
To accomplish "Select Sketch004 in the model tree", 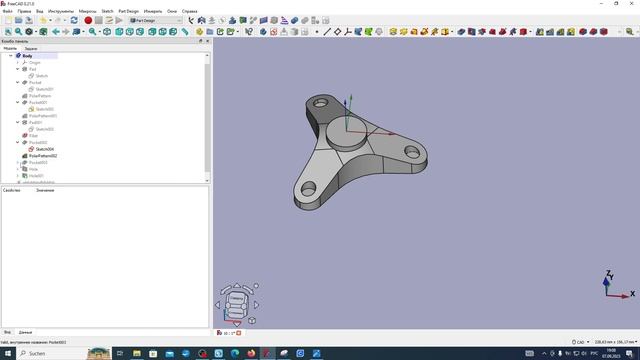I will (44, 149).
